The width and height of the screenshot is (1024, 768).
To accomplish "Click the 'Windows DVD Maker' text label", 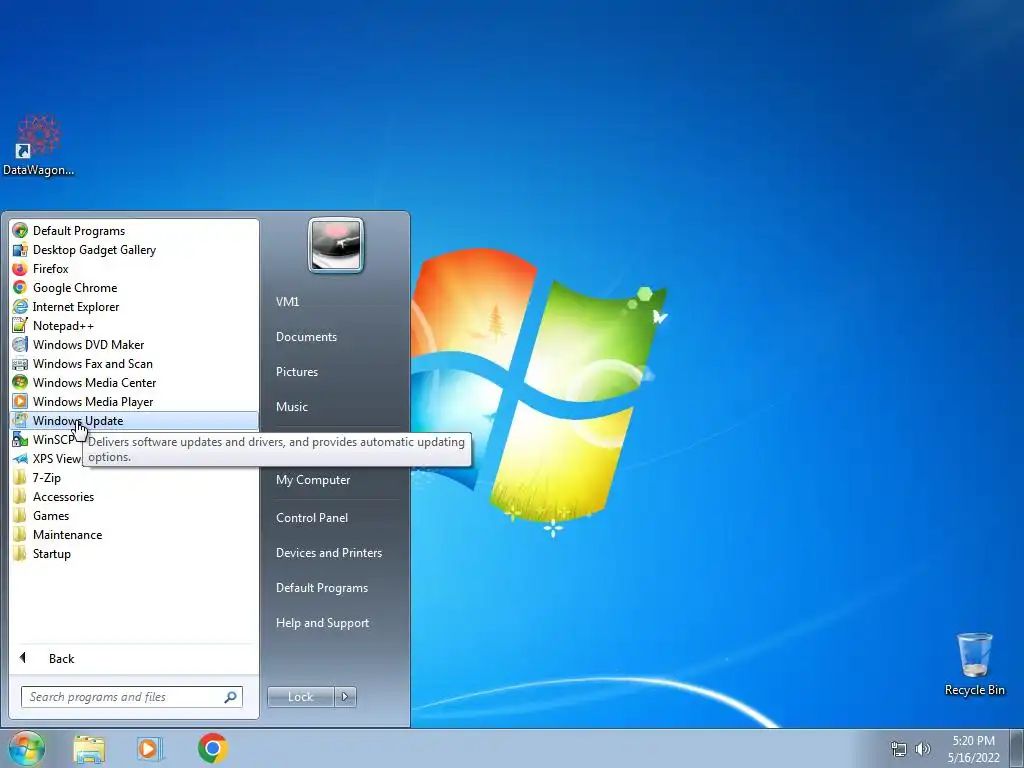I will click(88, 344).
